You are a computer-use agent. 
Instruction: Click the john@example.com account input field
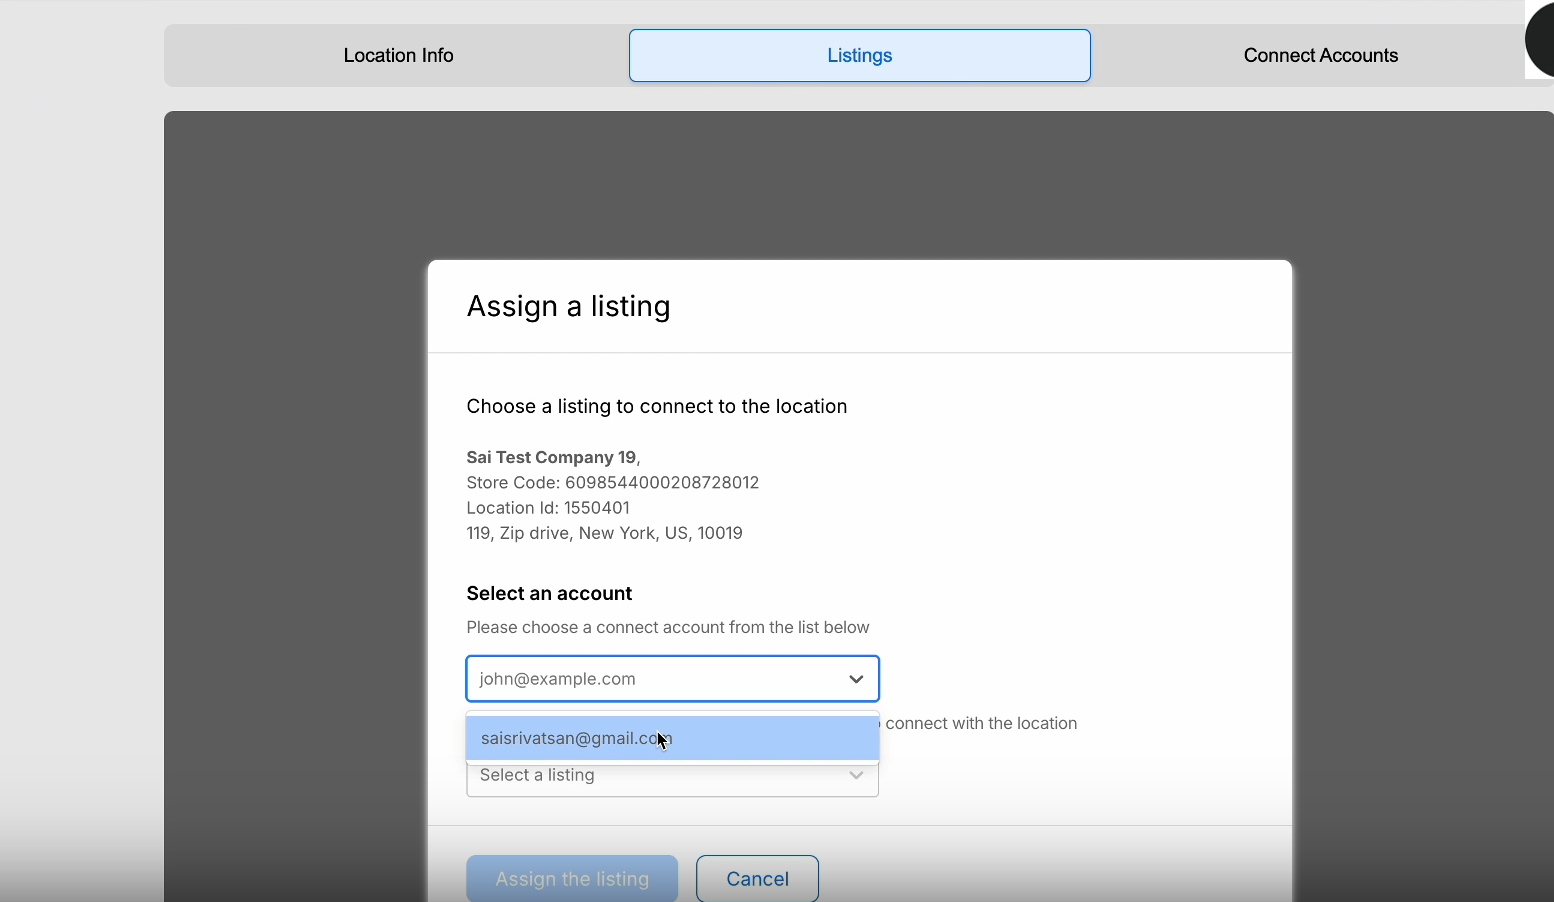tap(650, 679)
